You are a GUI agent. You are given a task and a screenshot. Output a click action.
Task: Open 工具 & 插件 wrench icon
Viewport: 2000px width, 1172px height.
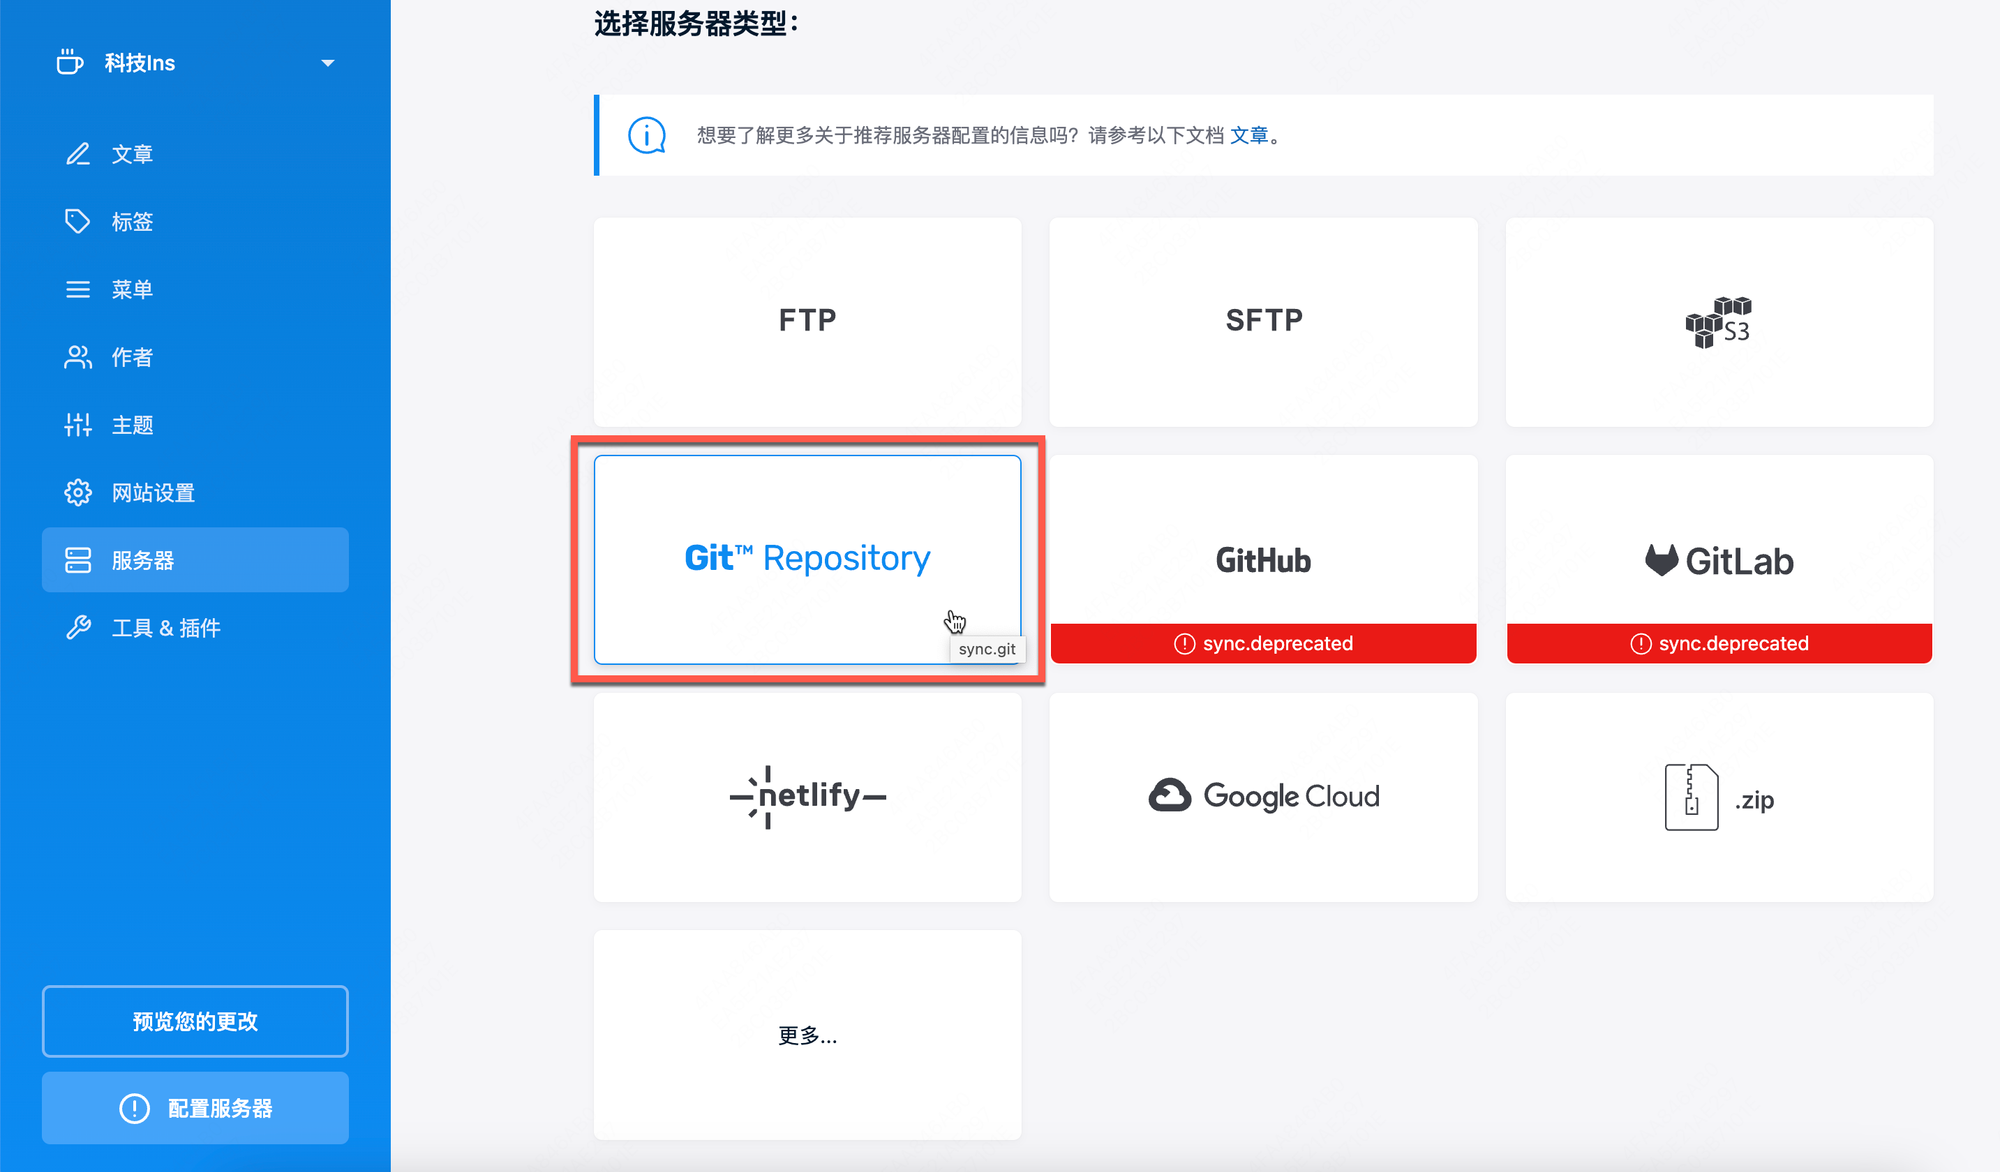[x=78, y=628]
